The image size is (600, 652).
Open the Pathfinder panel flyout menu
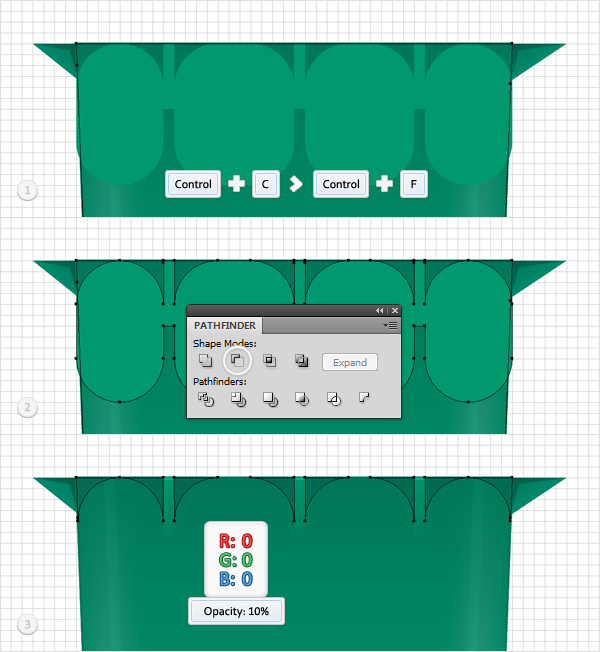390,326
